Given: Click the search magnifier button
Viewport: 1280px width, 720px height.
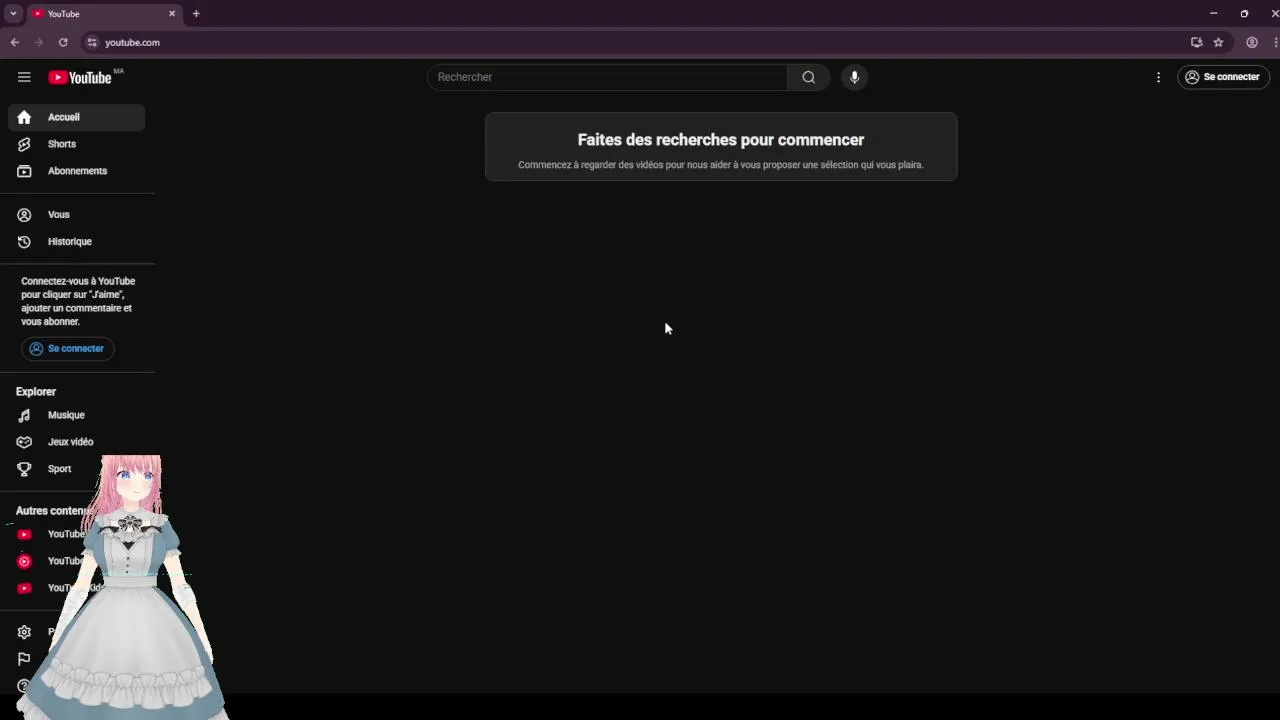Looking at the screenshot, I should point(808,77).
